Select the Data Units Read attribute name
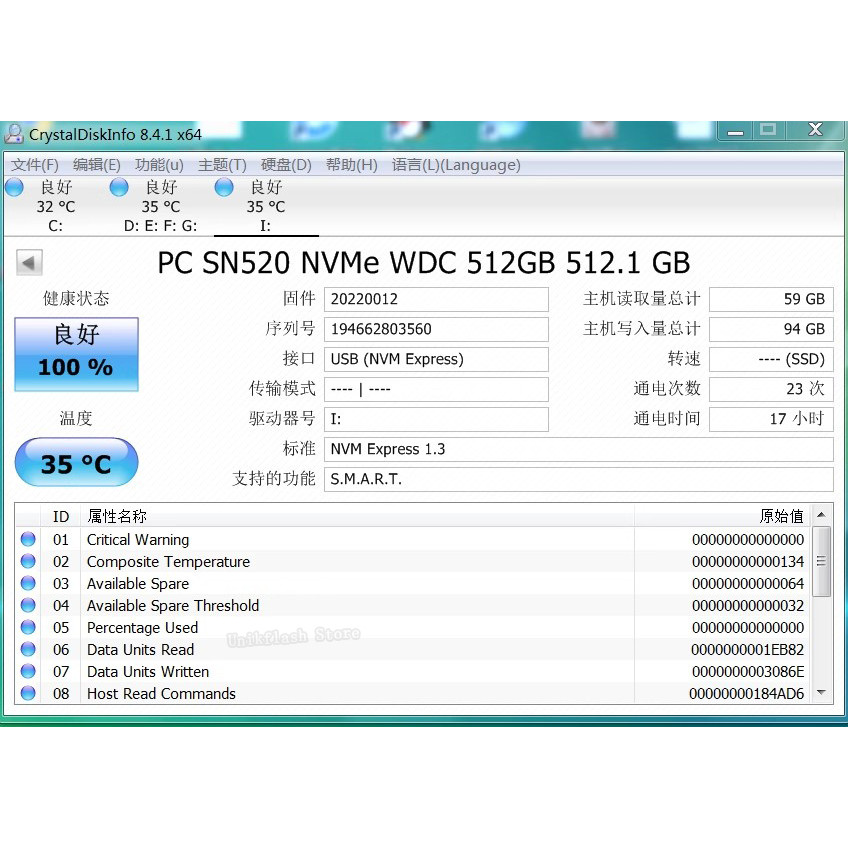Screen dimensions: 848x848 (x=140, y=650)
